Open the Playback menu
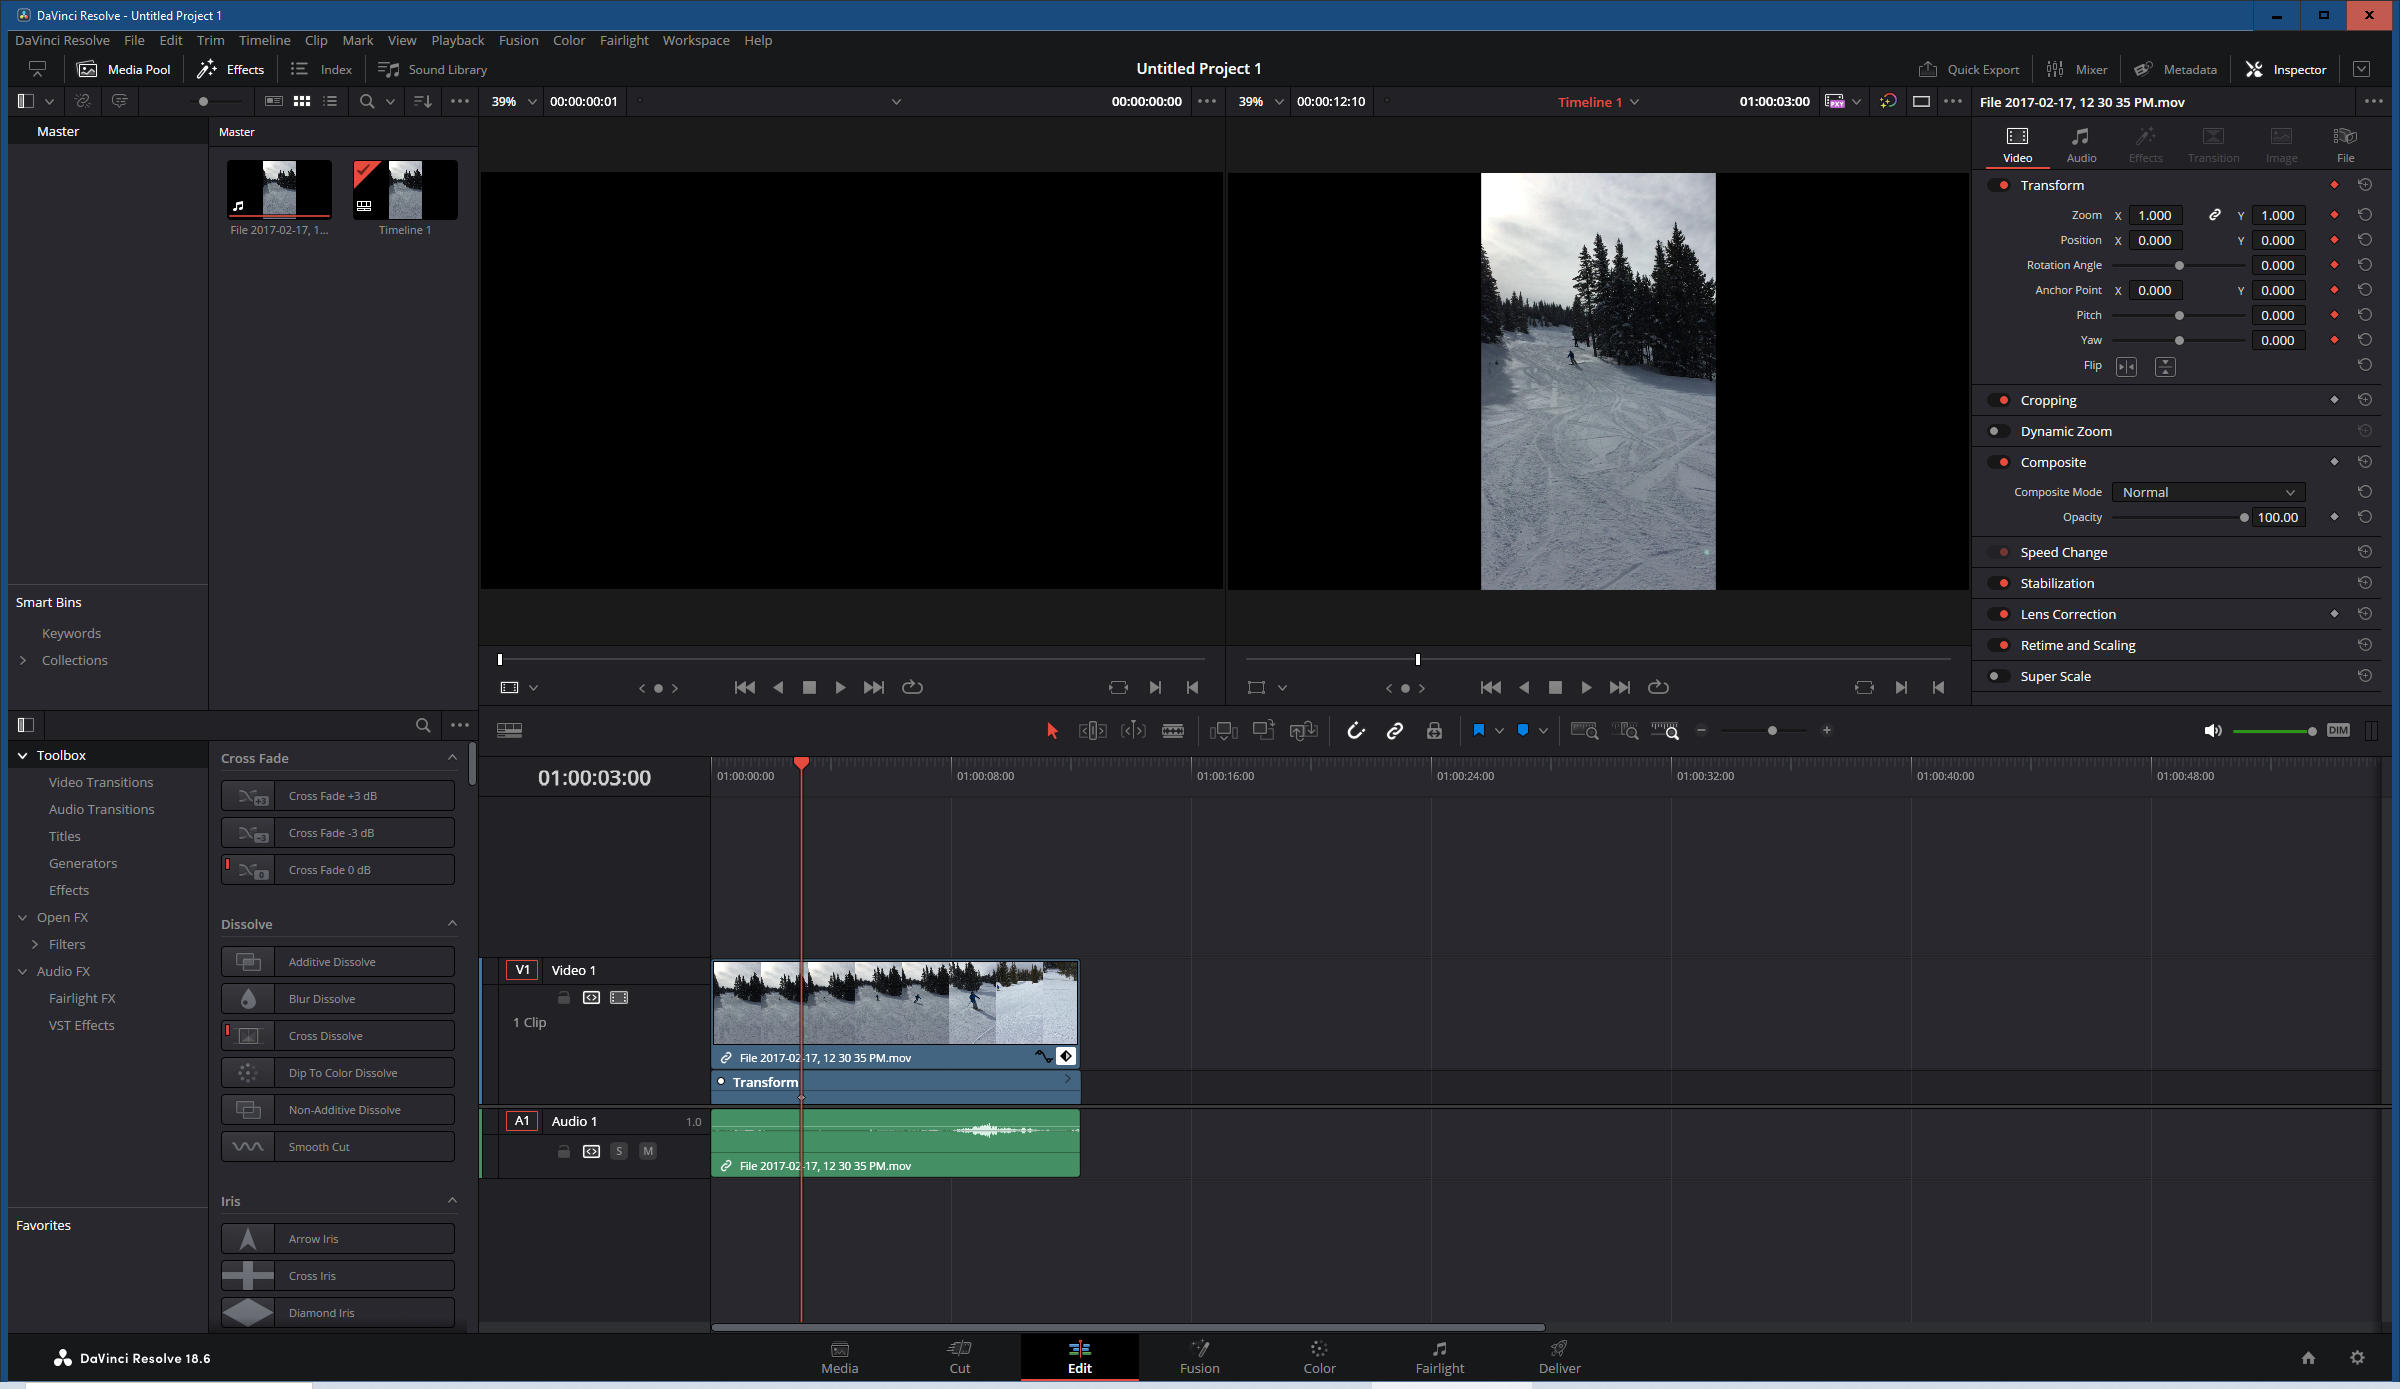Viewport: 2400px width, 1389px height. point(457,40)
